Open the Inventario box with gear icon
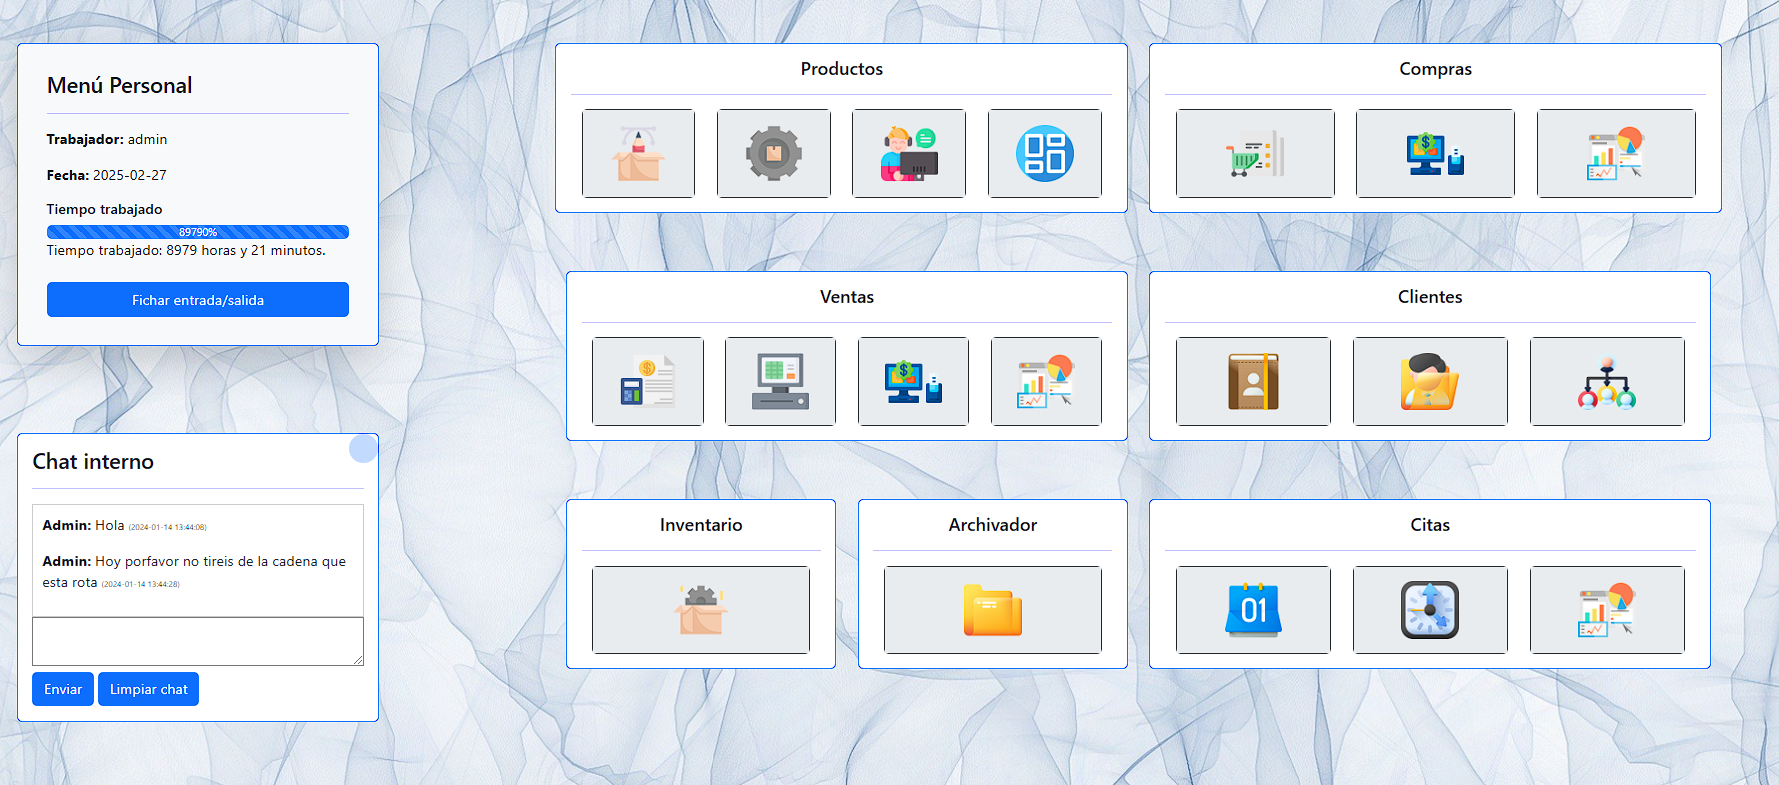Screen dimensions: 1779x785 700,609
